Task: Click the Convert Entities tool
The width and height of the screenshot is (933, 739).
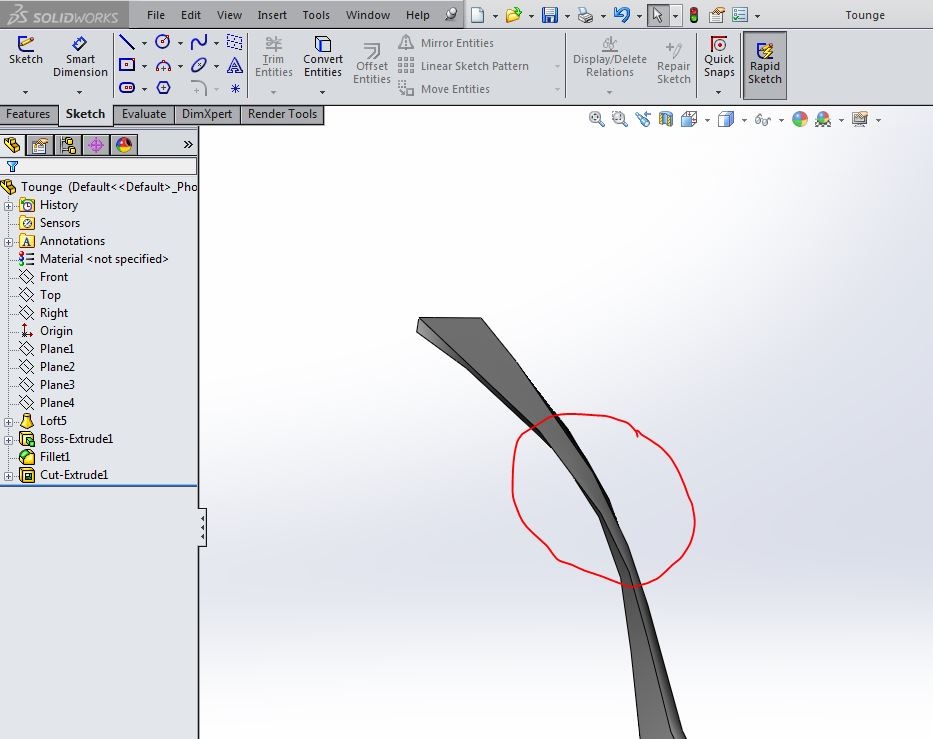Action: 323,57
